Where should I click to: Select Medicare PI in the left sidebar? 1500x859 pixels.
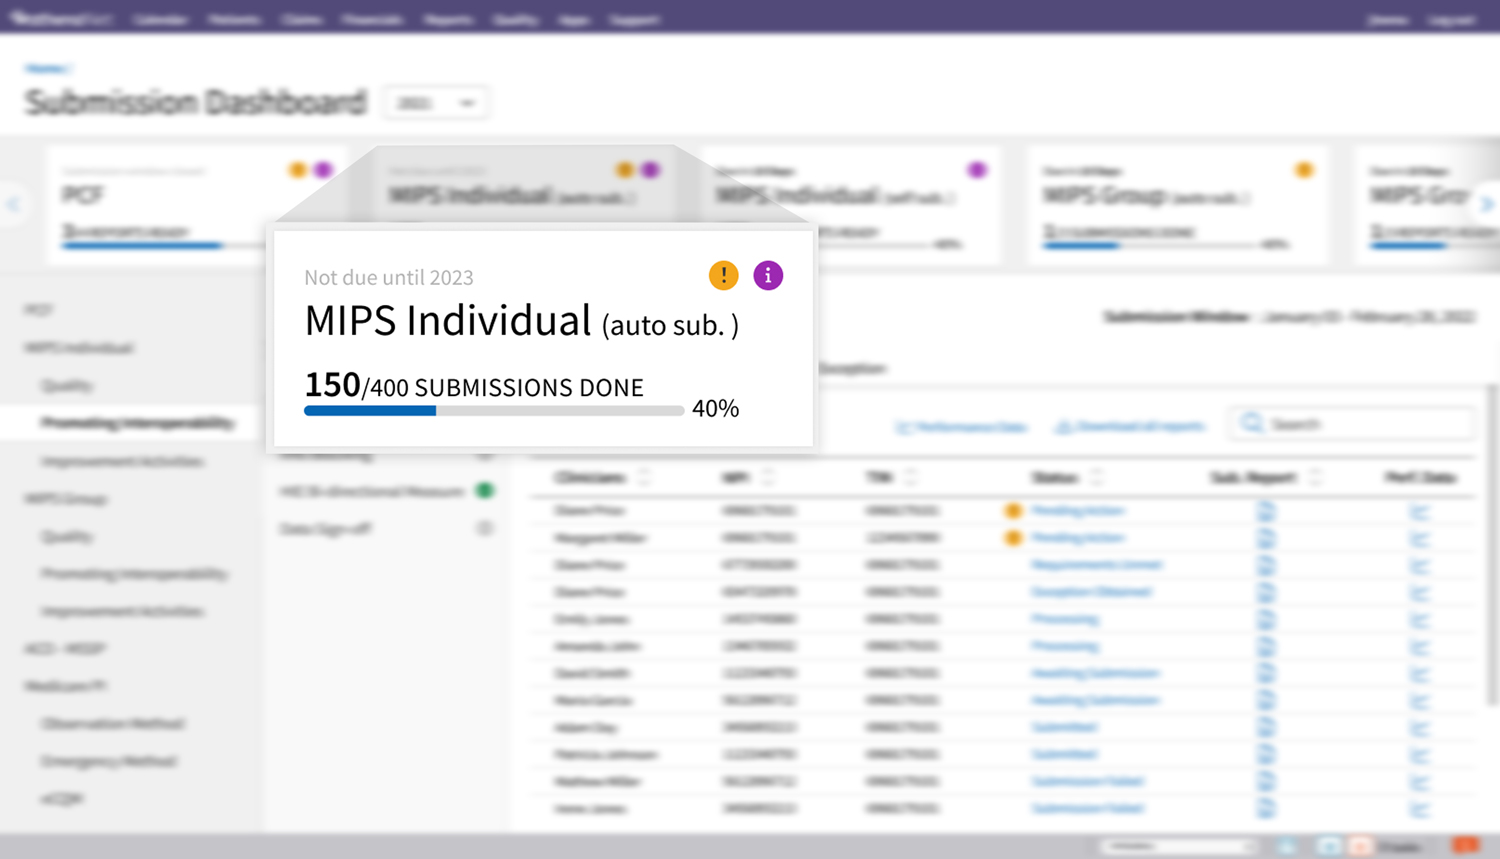coord(65,687)
